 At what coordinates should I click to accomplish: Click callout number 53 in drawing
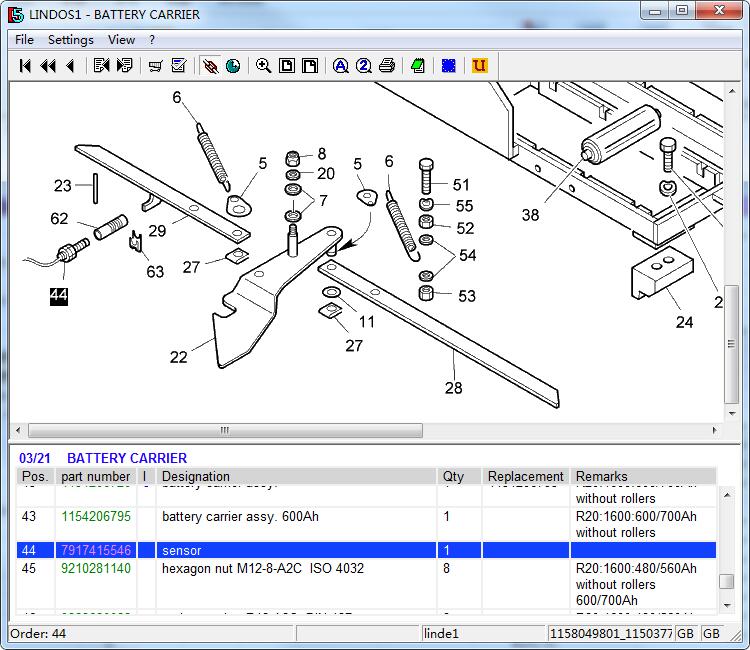[467, 296]
